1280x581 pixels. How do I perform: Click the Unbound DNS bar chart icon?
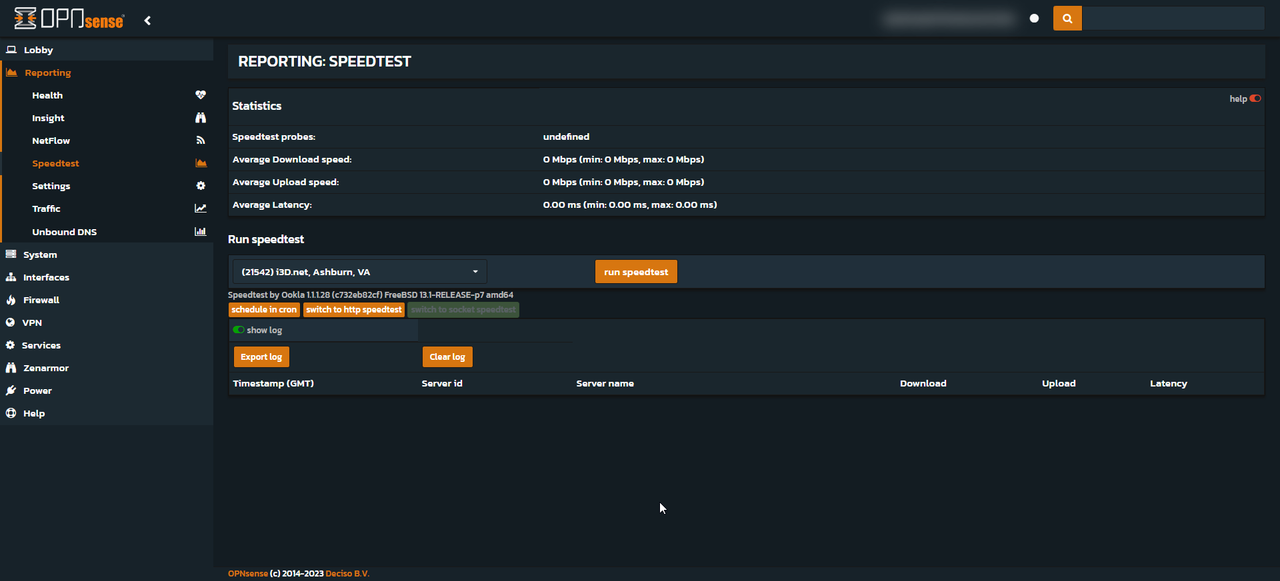(x=200, y=232)
